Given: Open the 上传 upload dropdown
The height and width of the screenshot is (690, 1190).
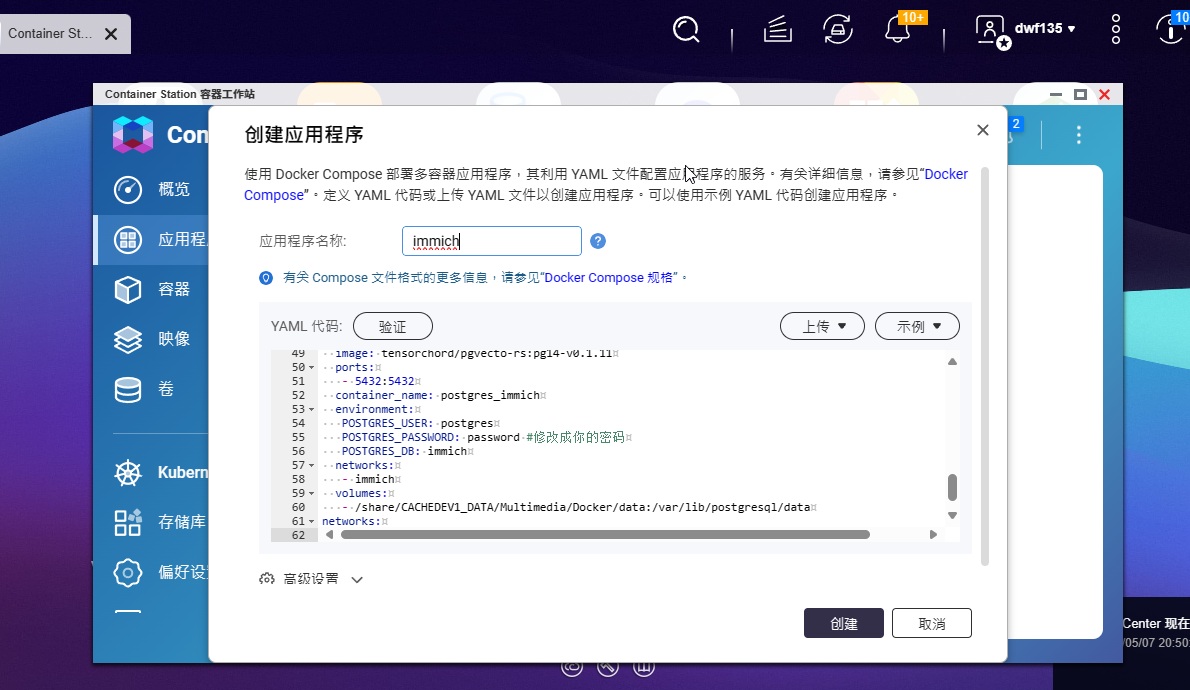Looking at the screenshot, I should click(823, 326).
